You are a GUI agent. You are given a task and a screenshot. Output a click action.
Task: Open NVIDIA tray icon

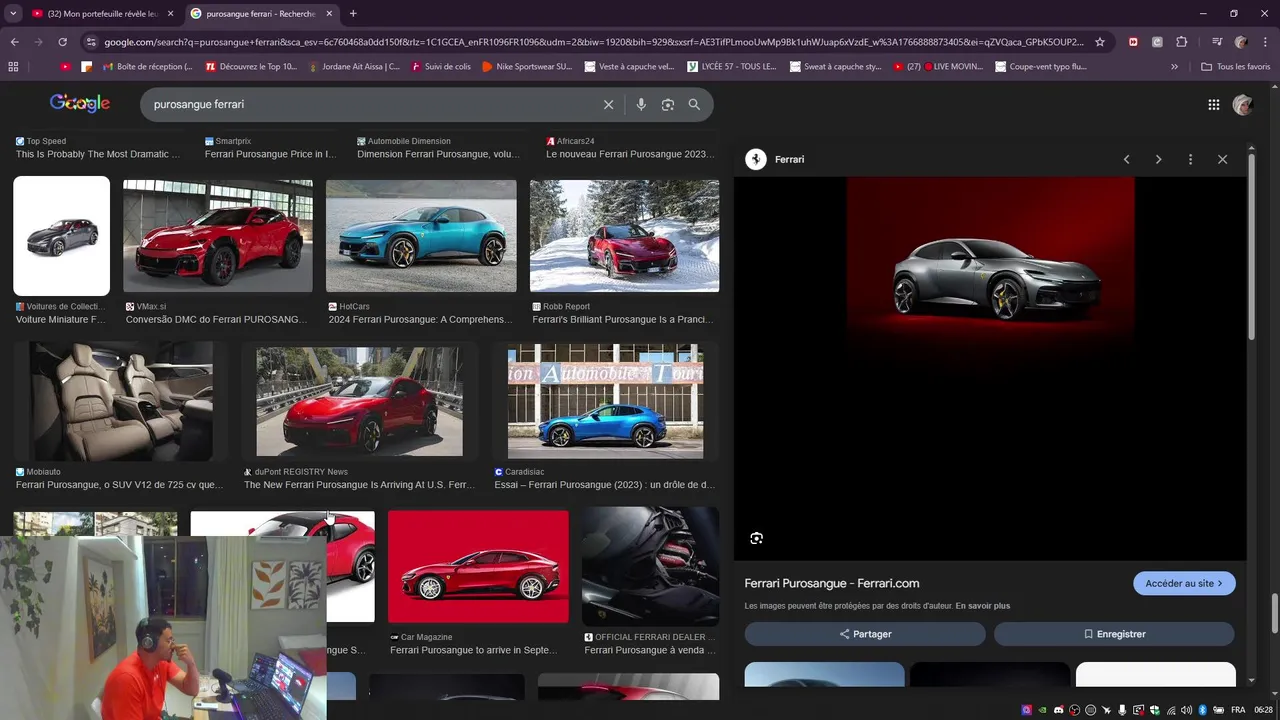1043,710
